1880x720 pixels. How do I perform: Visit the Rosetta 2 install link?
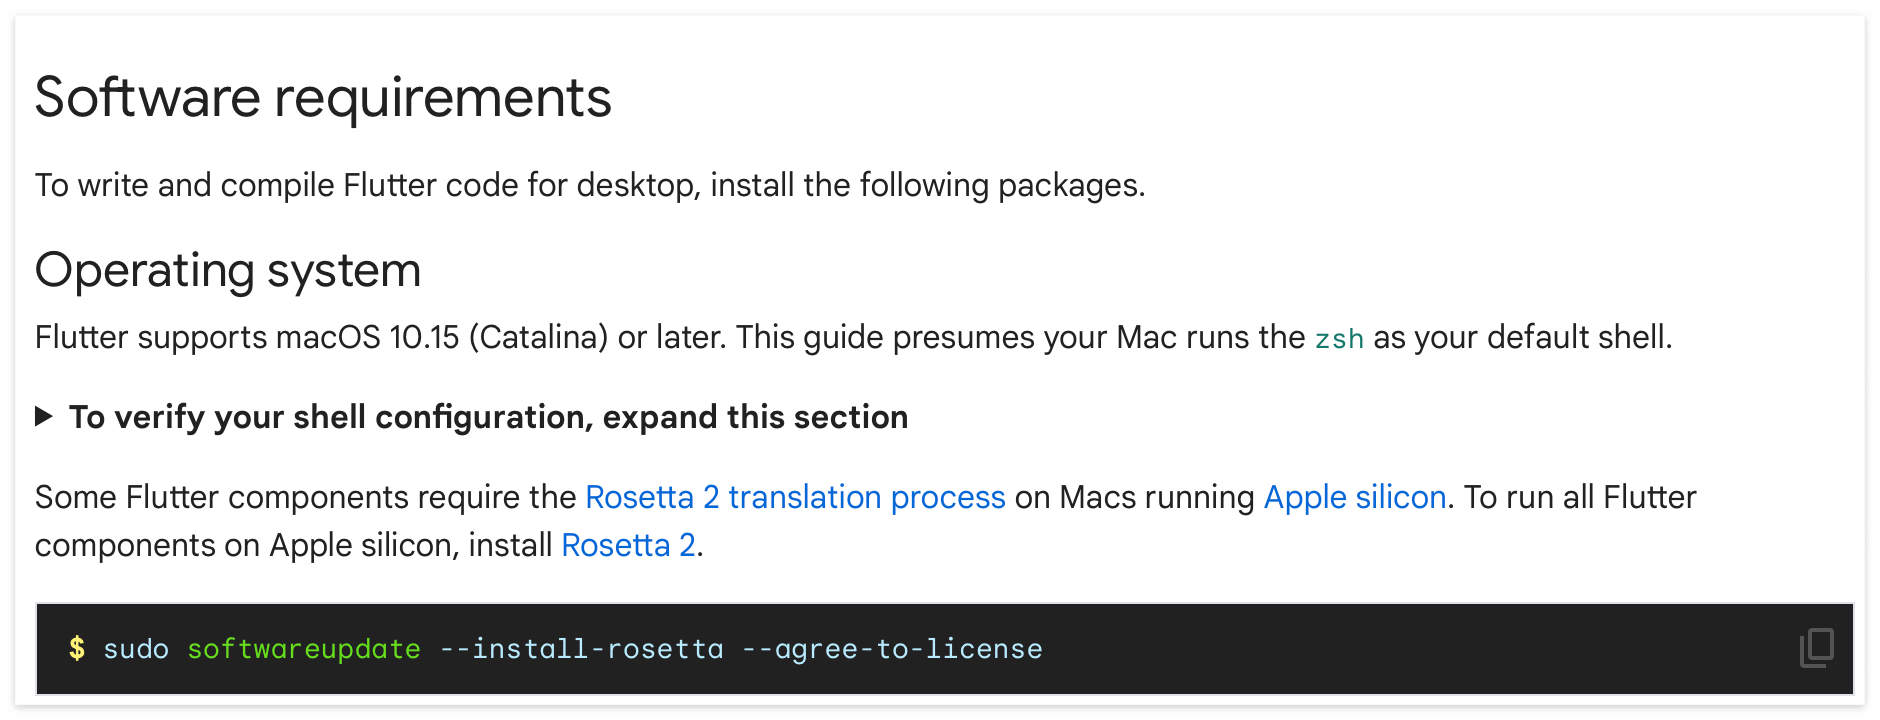click(x=628, y=545)
